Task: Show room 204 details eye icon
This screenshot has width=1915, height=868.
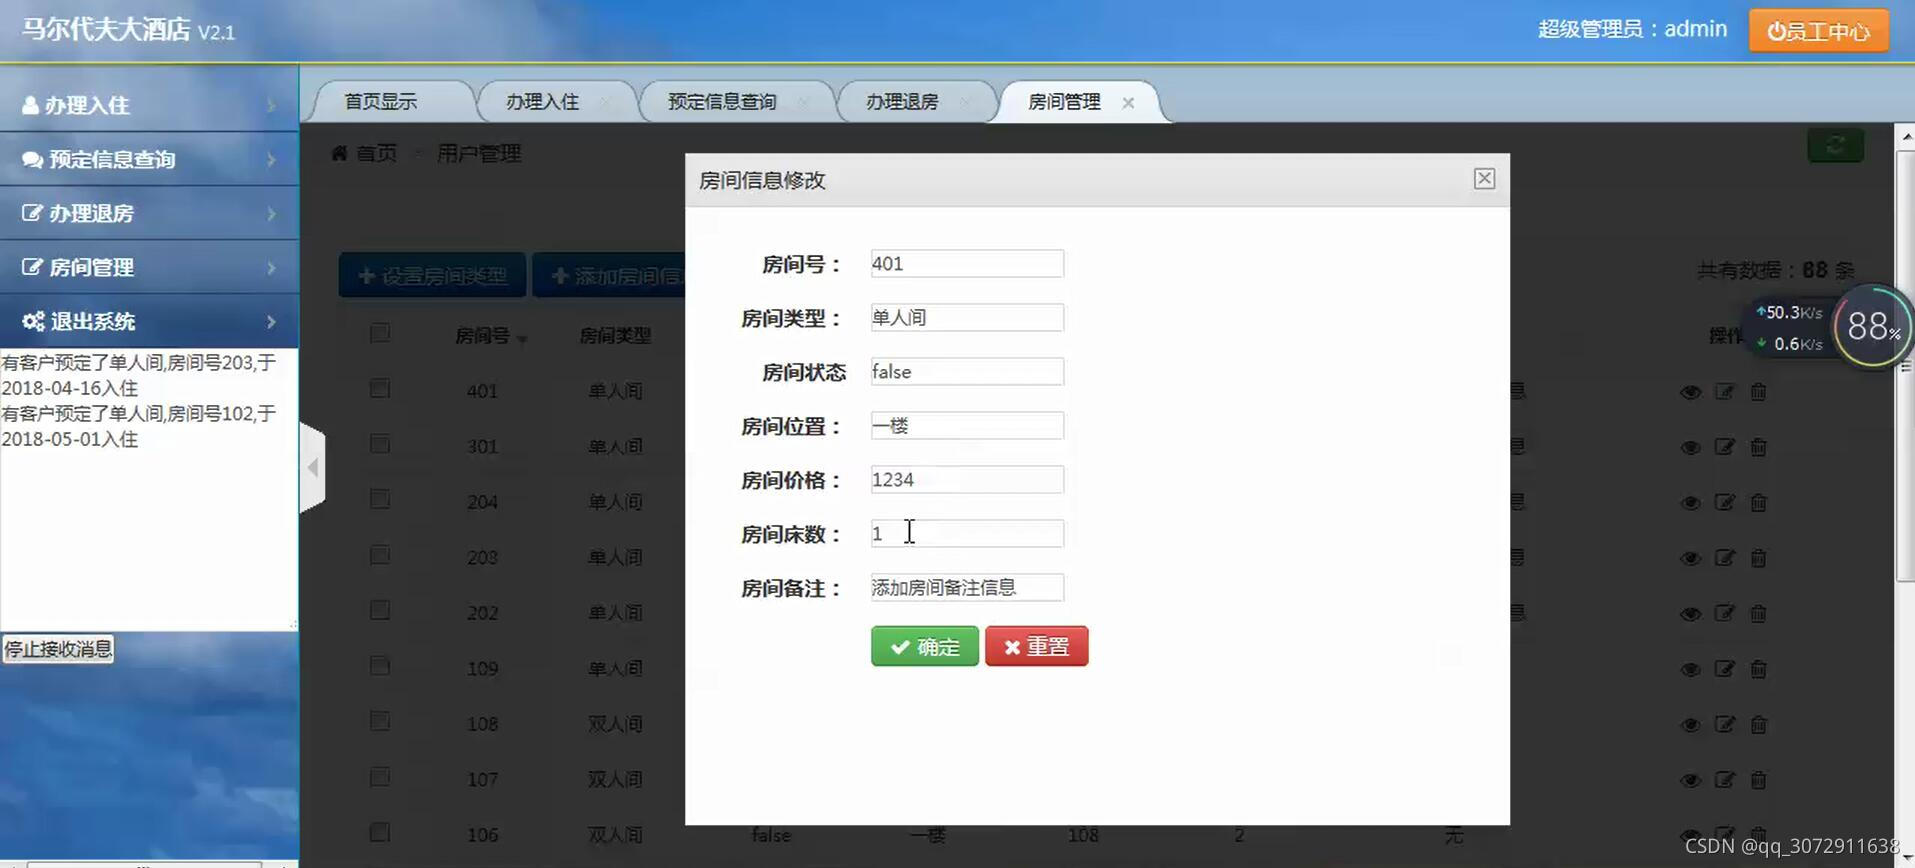Action: [1690, 503]
